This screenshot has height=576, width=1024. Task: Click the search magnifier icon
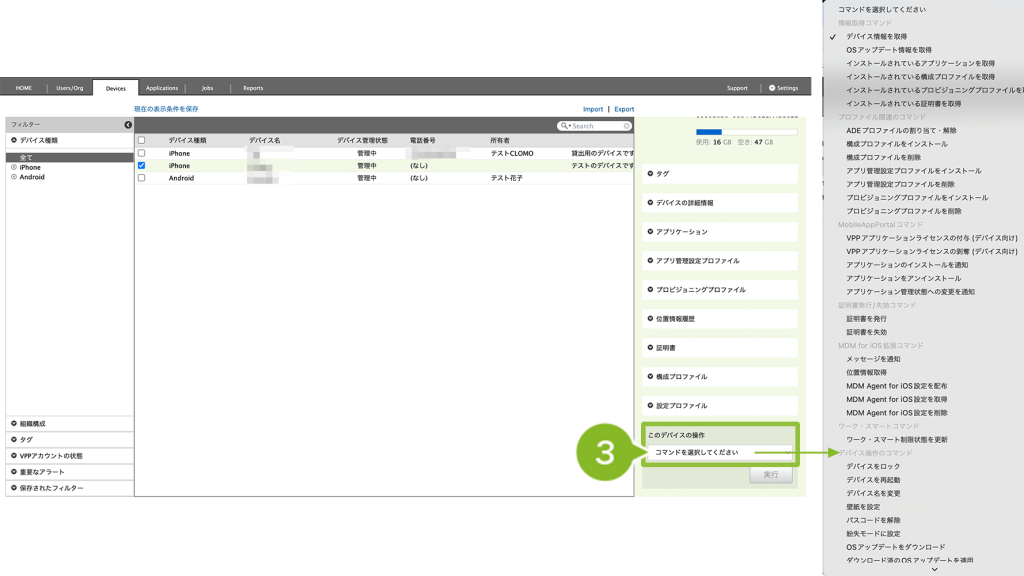565,126
